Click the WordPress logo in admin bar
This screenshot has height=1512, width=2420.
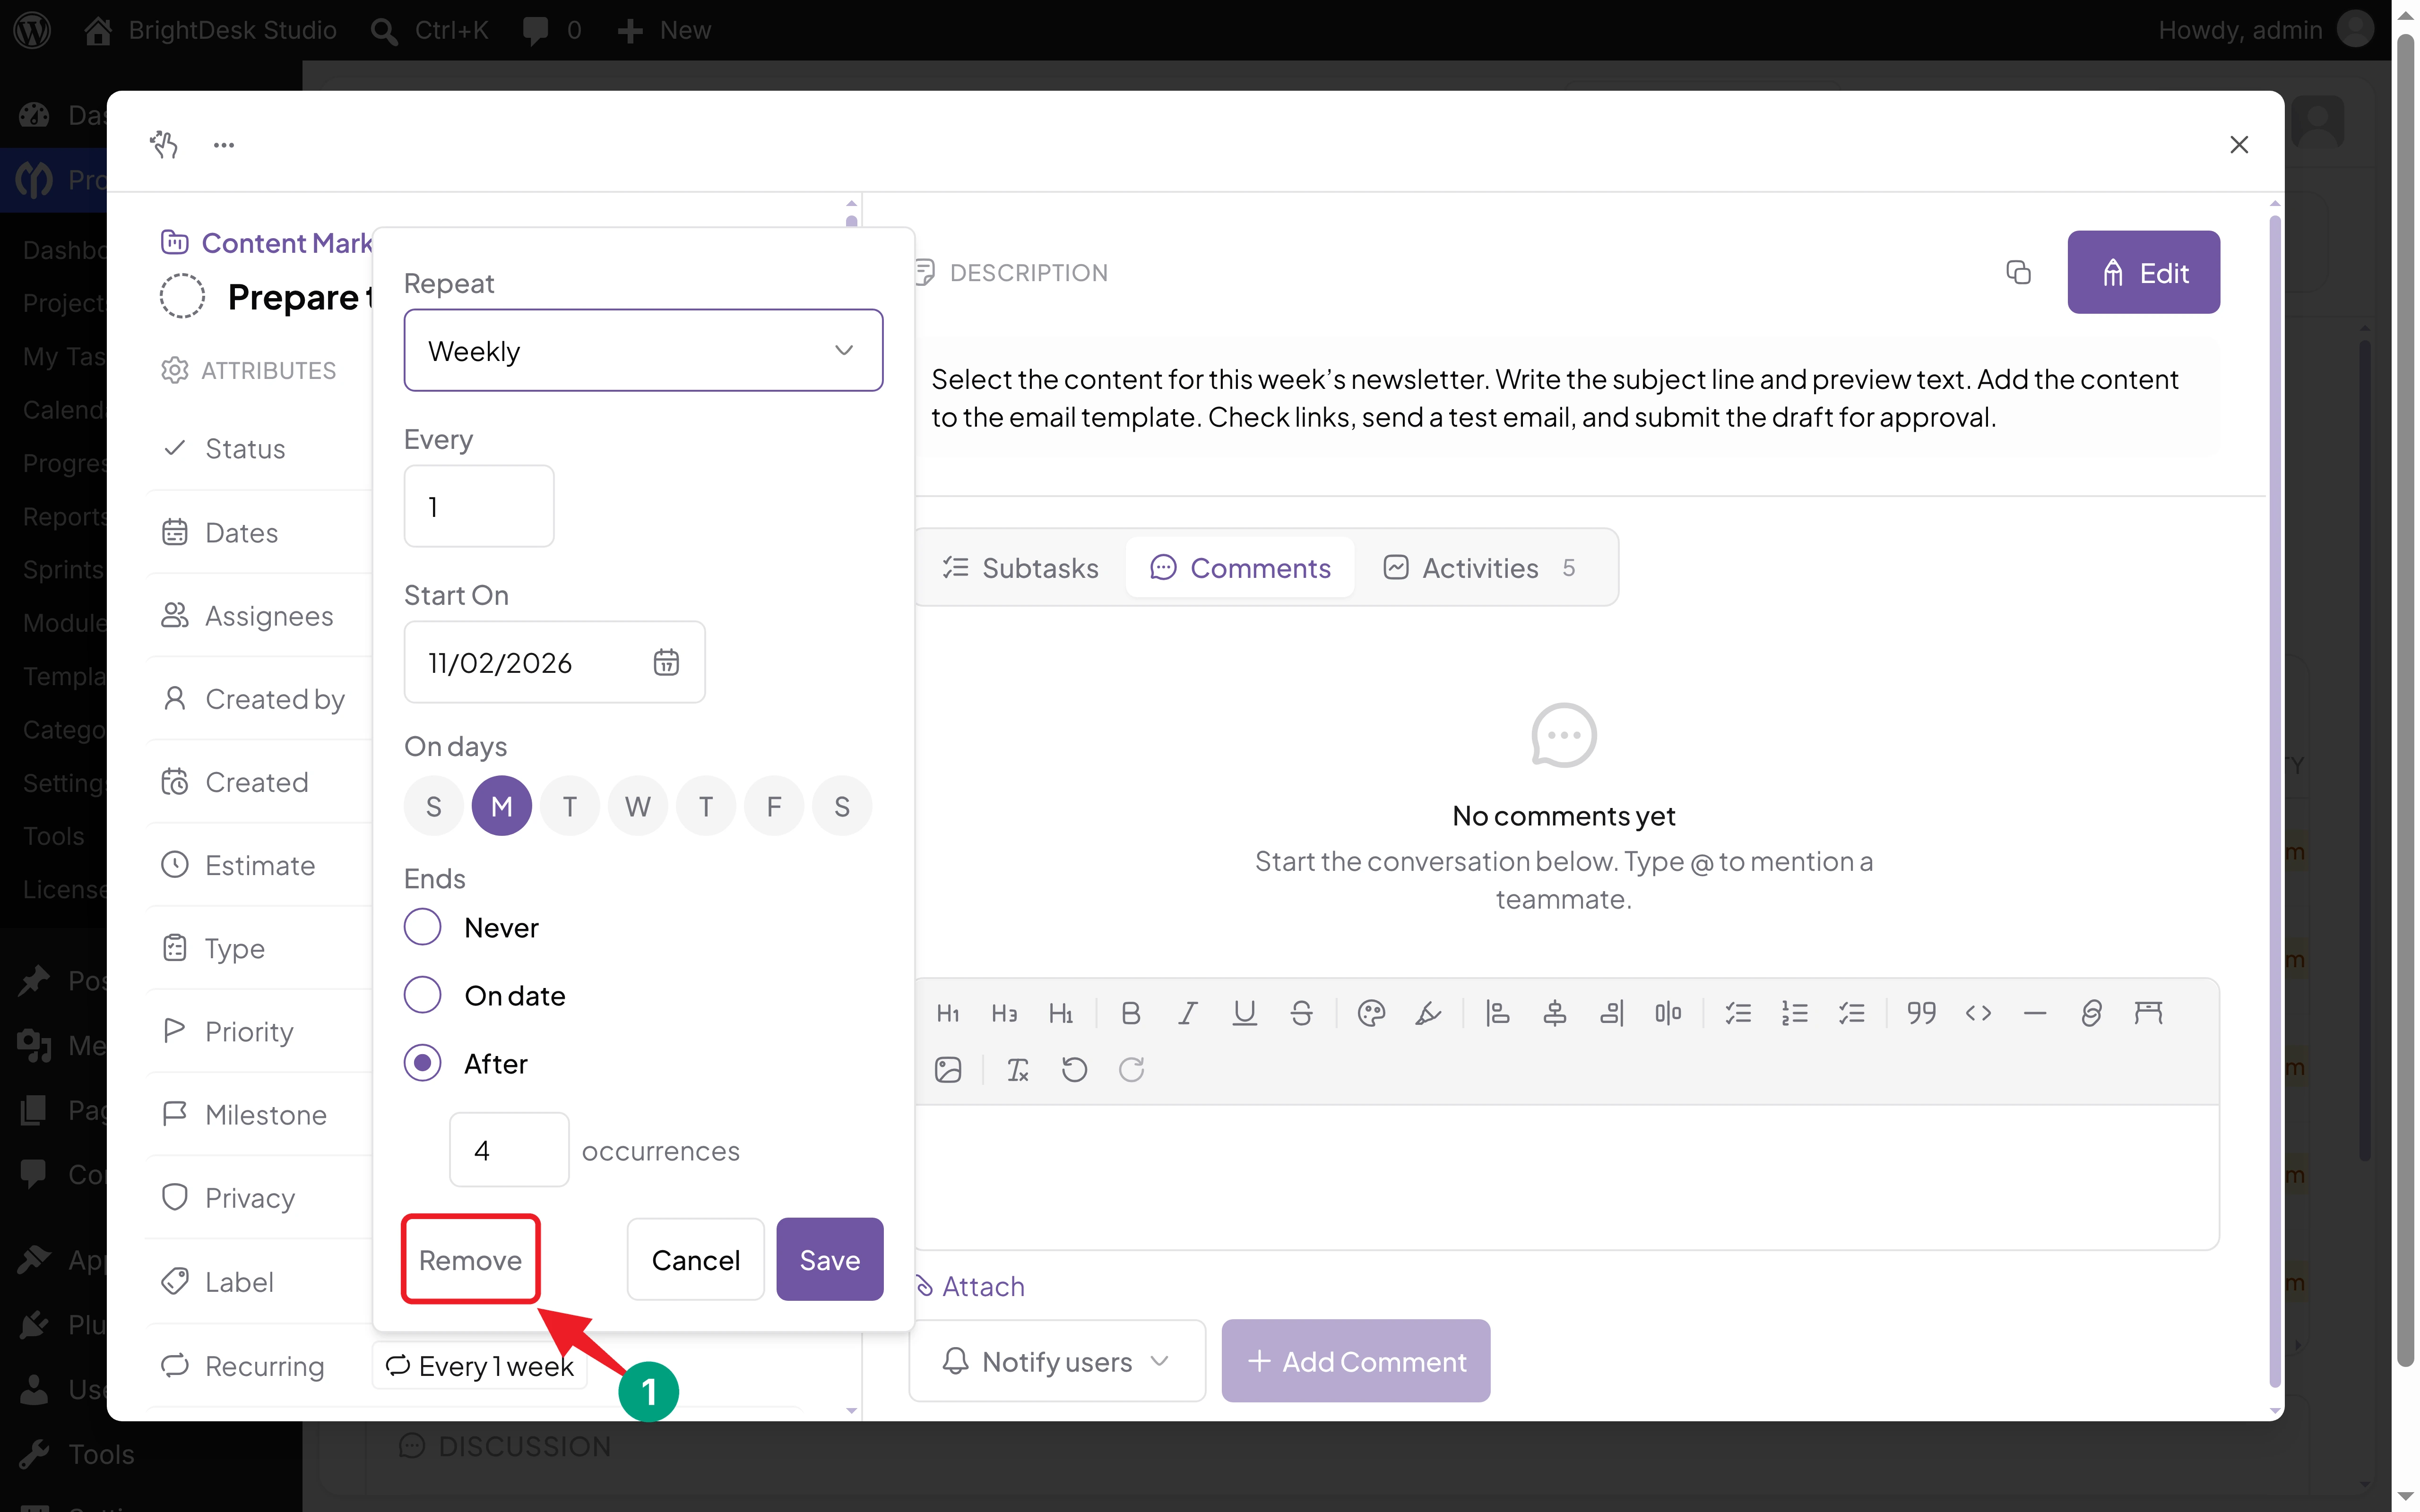click(32, 30)
